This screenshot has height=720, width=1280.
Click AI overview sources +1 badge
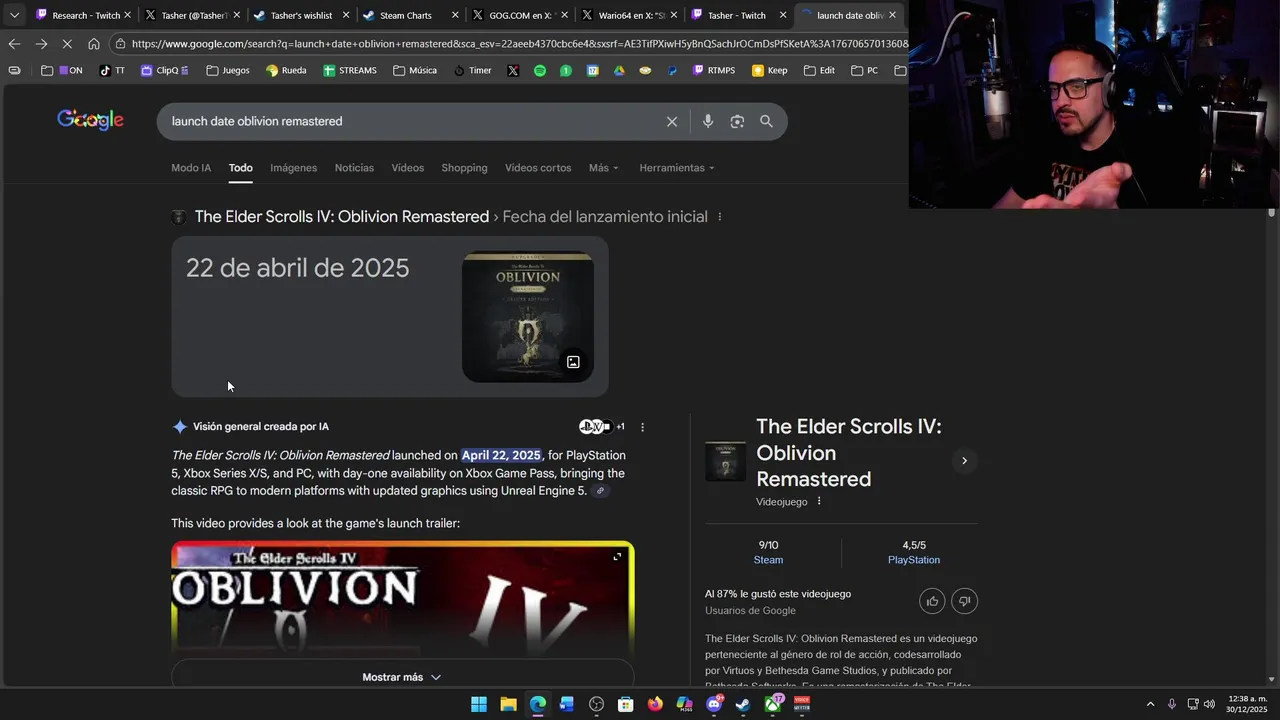tap(603, 427)
